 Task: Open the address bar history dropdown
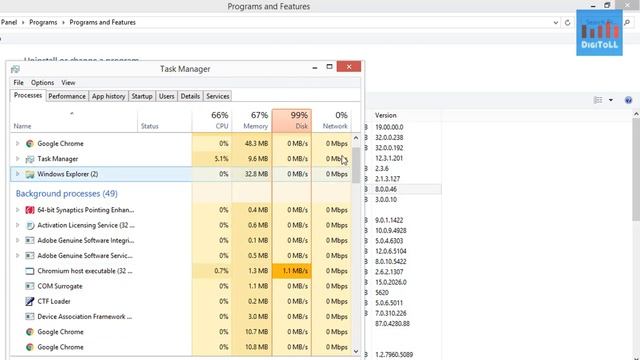556,23
